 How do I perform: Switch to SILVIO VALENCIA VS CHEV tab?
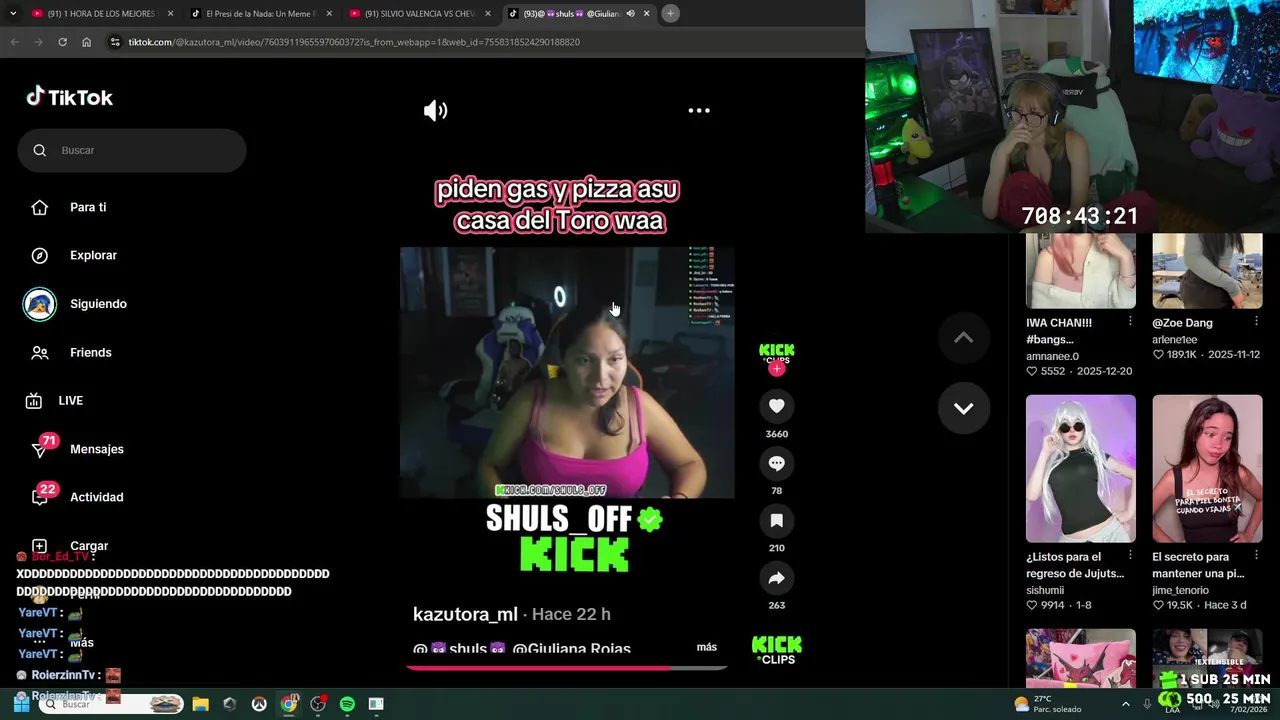pyautogui.click(x=418, y=14)
